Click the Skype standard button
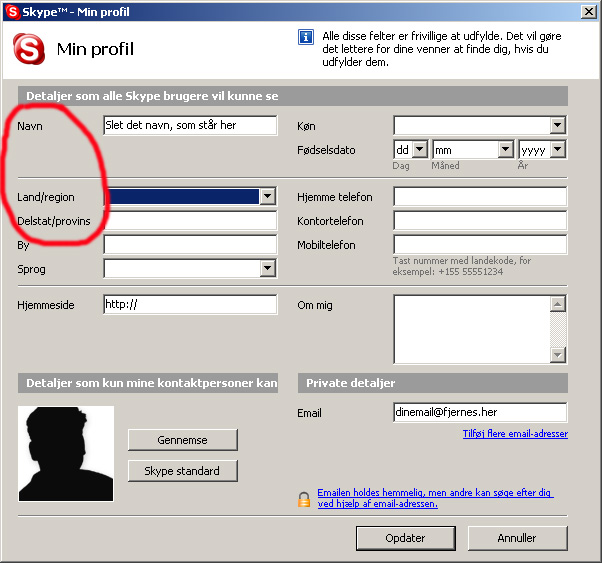The width and height of the screenshot is (602, 563). tap(182, 471)
